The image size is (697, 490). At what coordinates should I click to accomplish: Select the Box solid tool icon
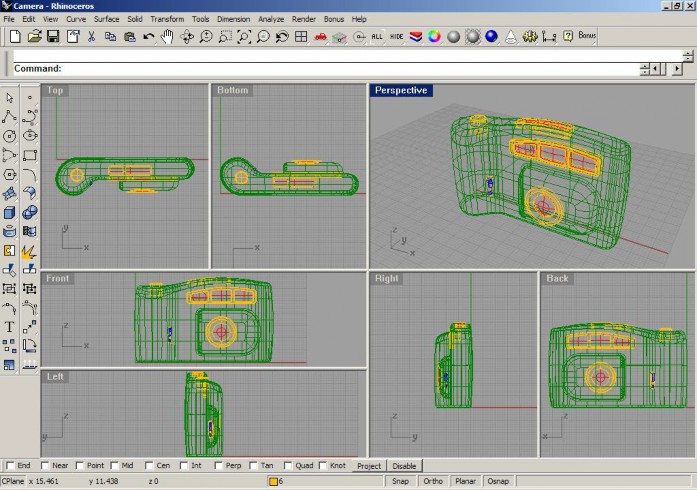click(9, 213)
